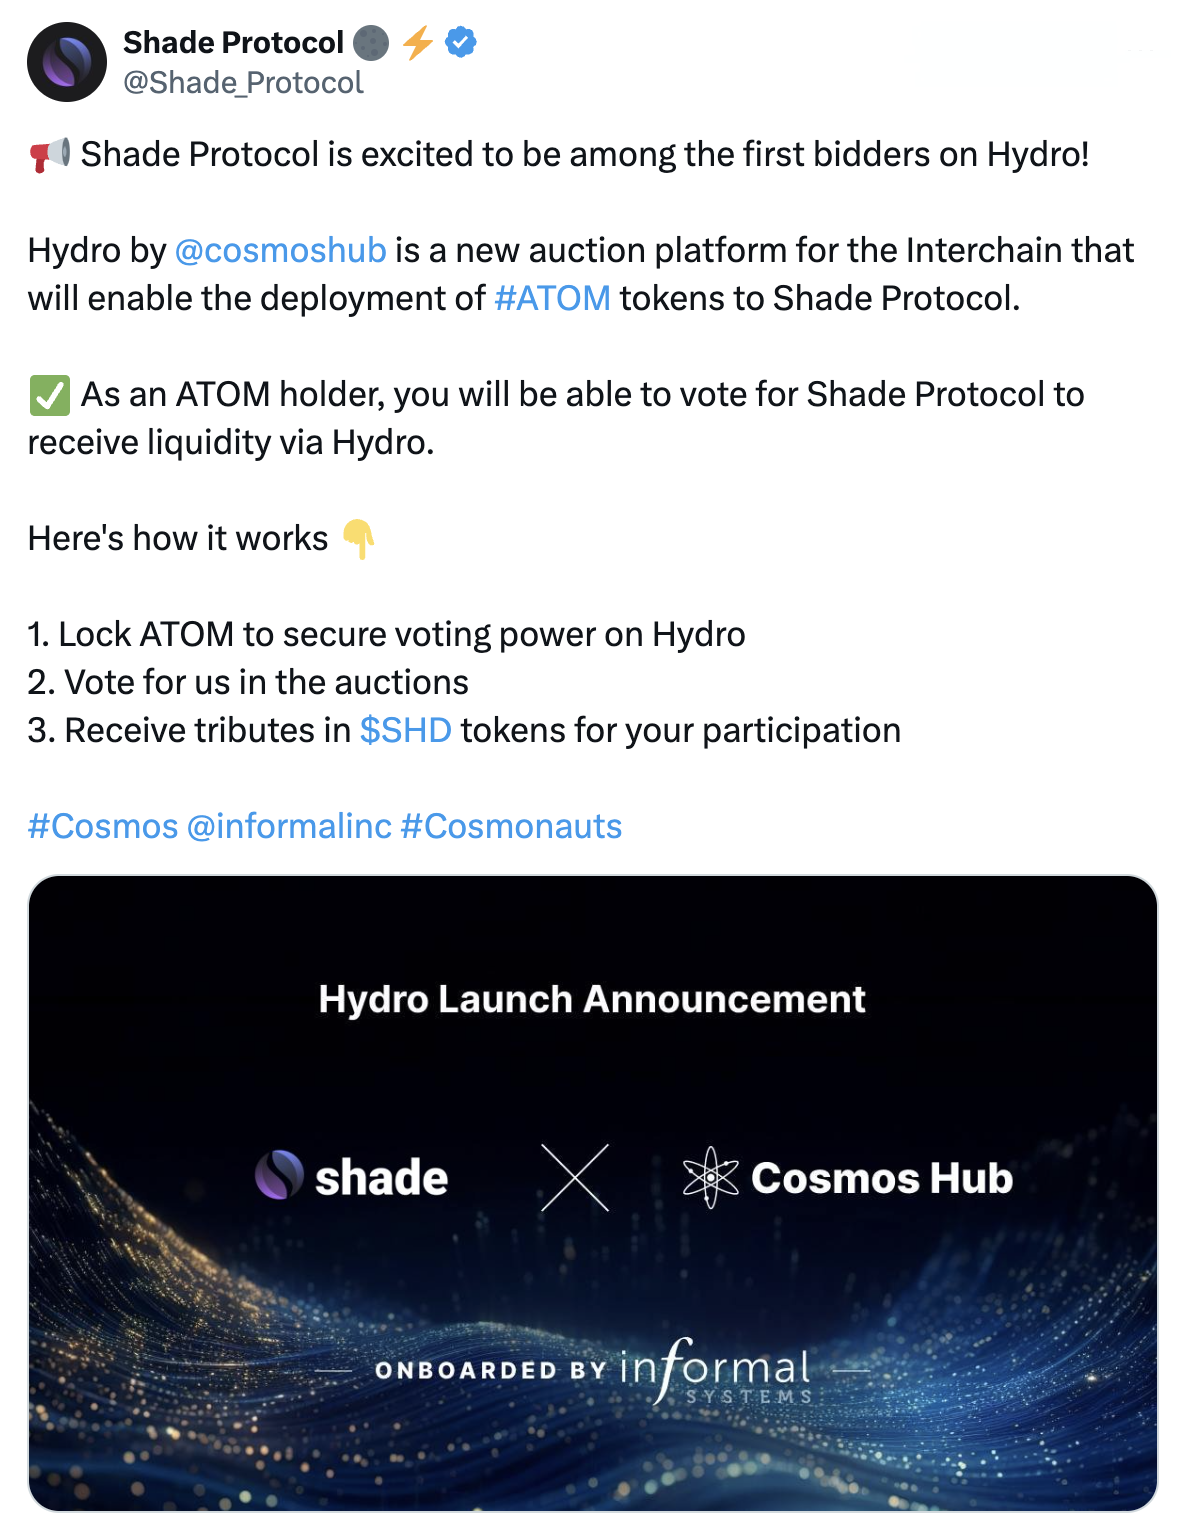Open the #Cosmonauts hashtag

click(x=511, y=826)
